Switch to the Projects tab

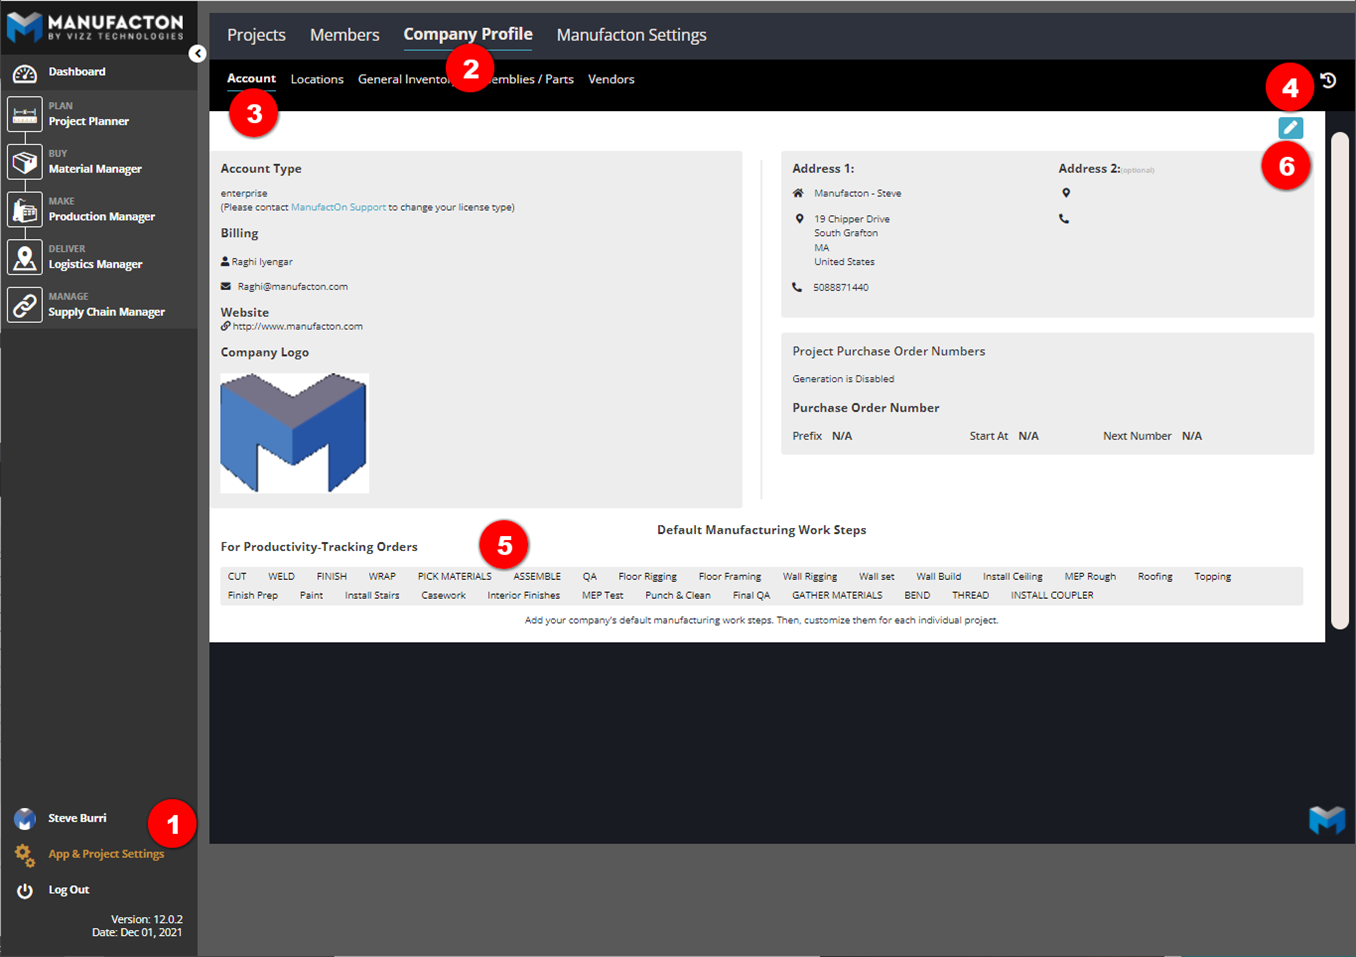point(256,35)
